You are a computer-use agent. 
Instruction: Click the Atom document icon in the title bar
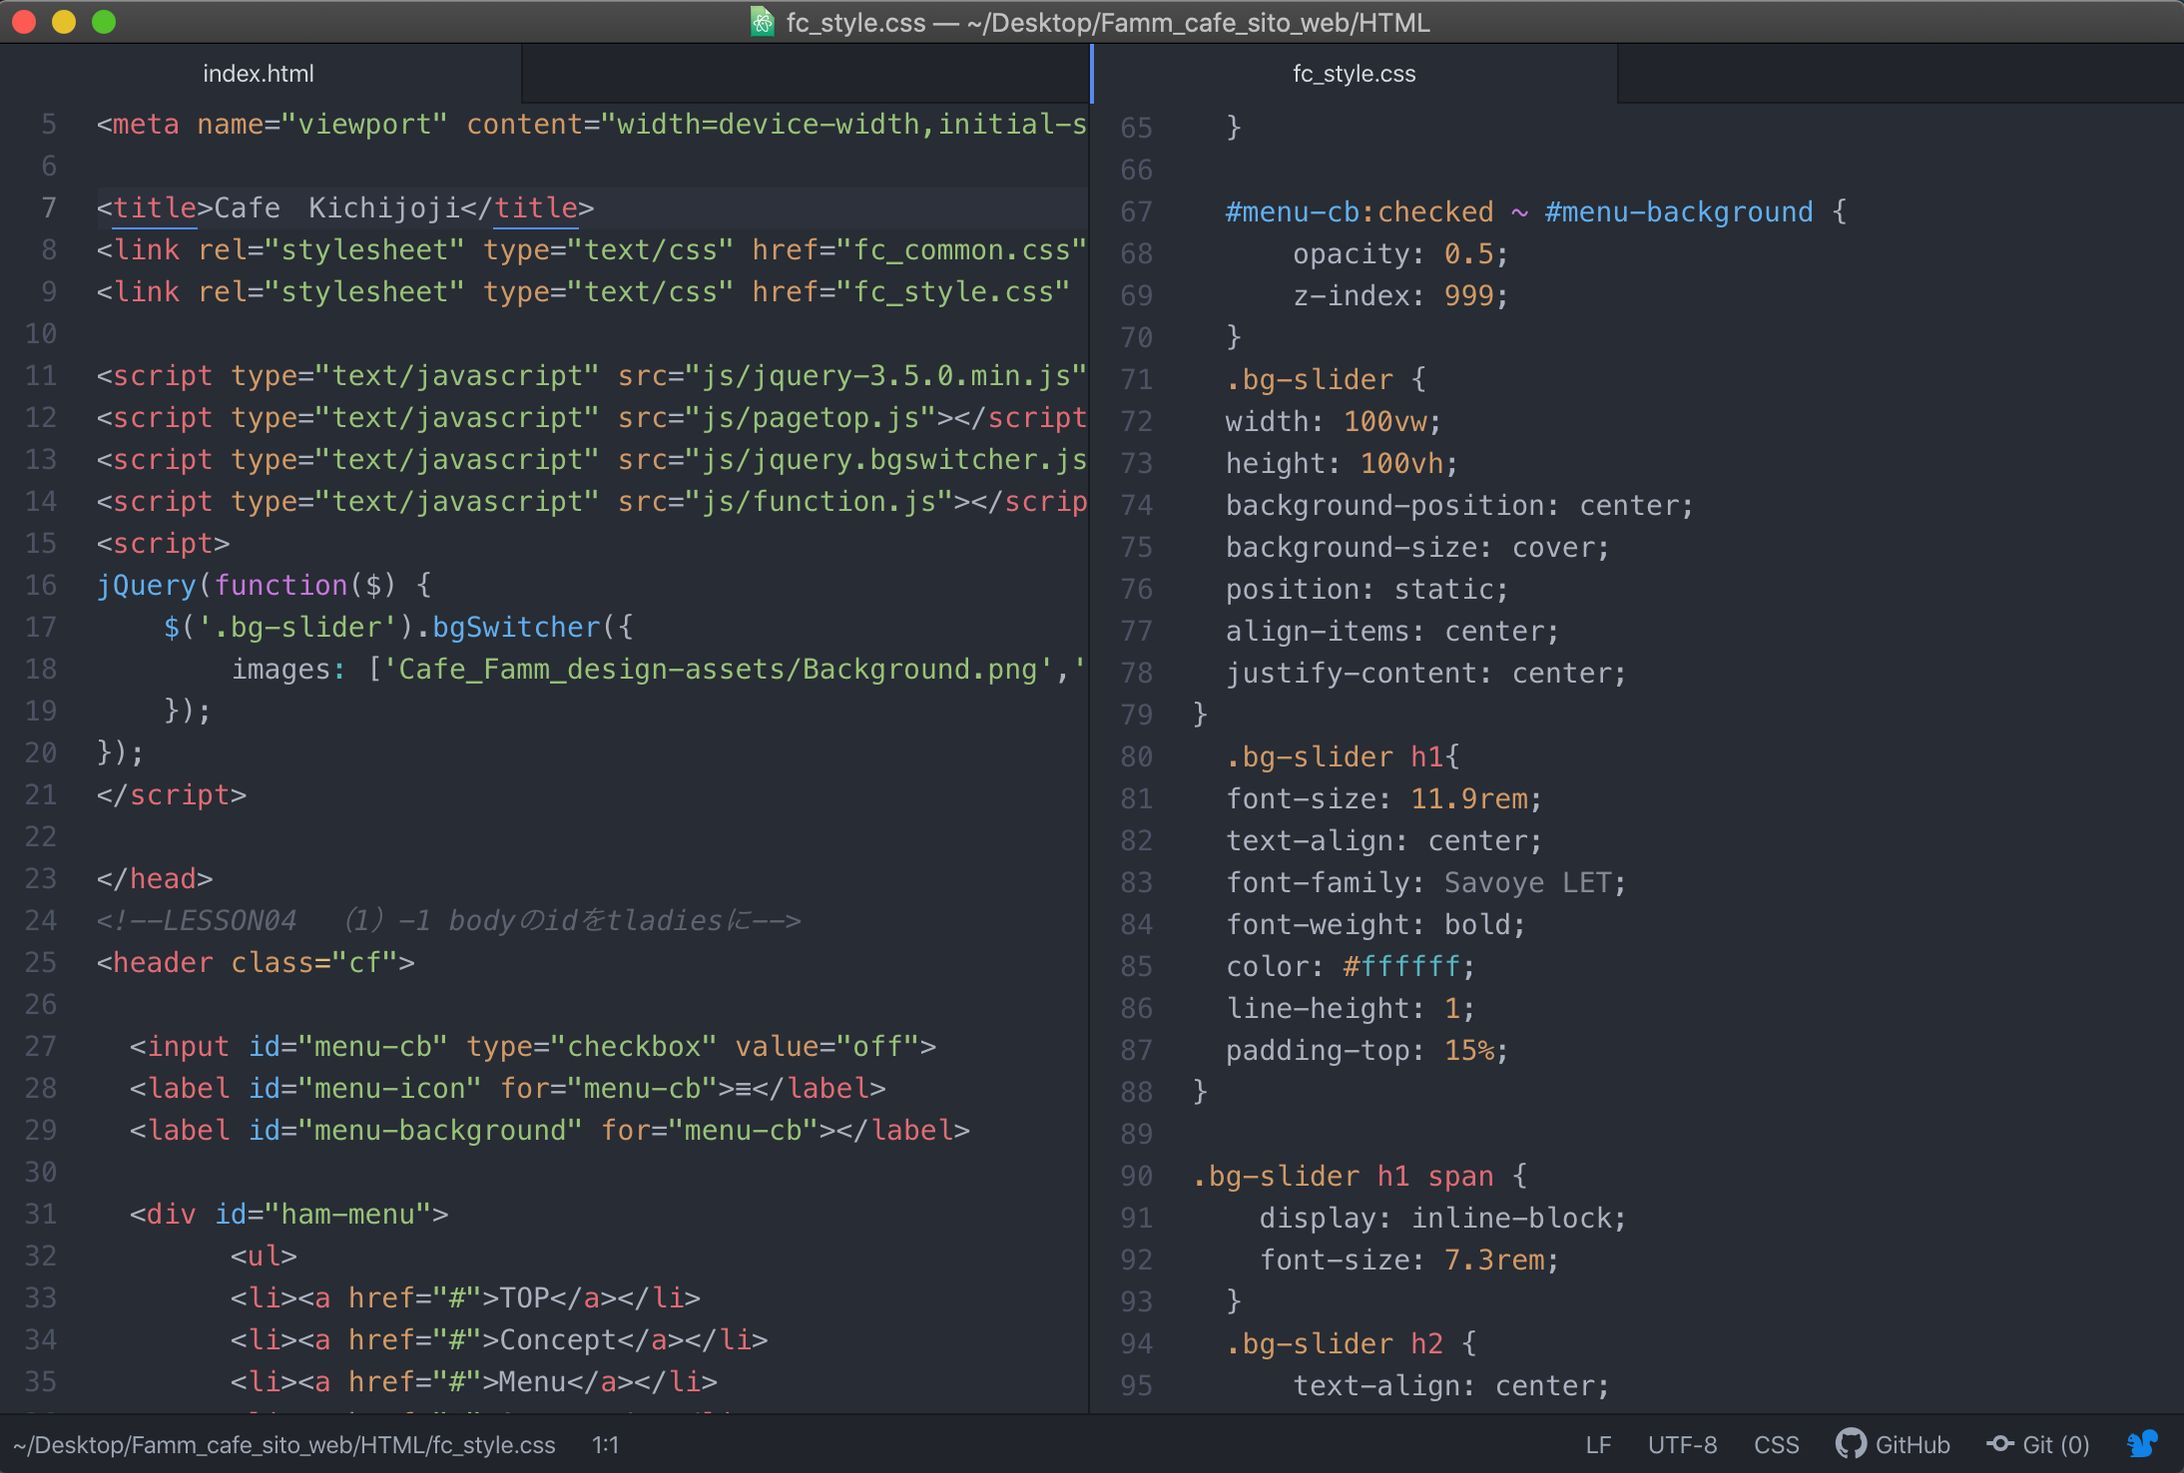tap(762, 22)
